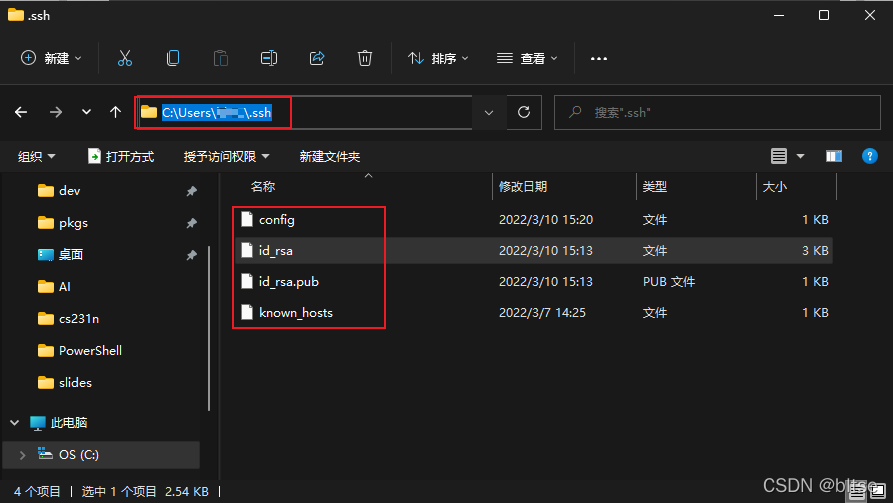Sort by 类型 column header

click(654, 186)
